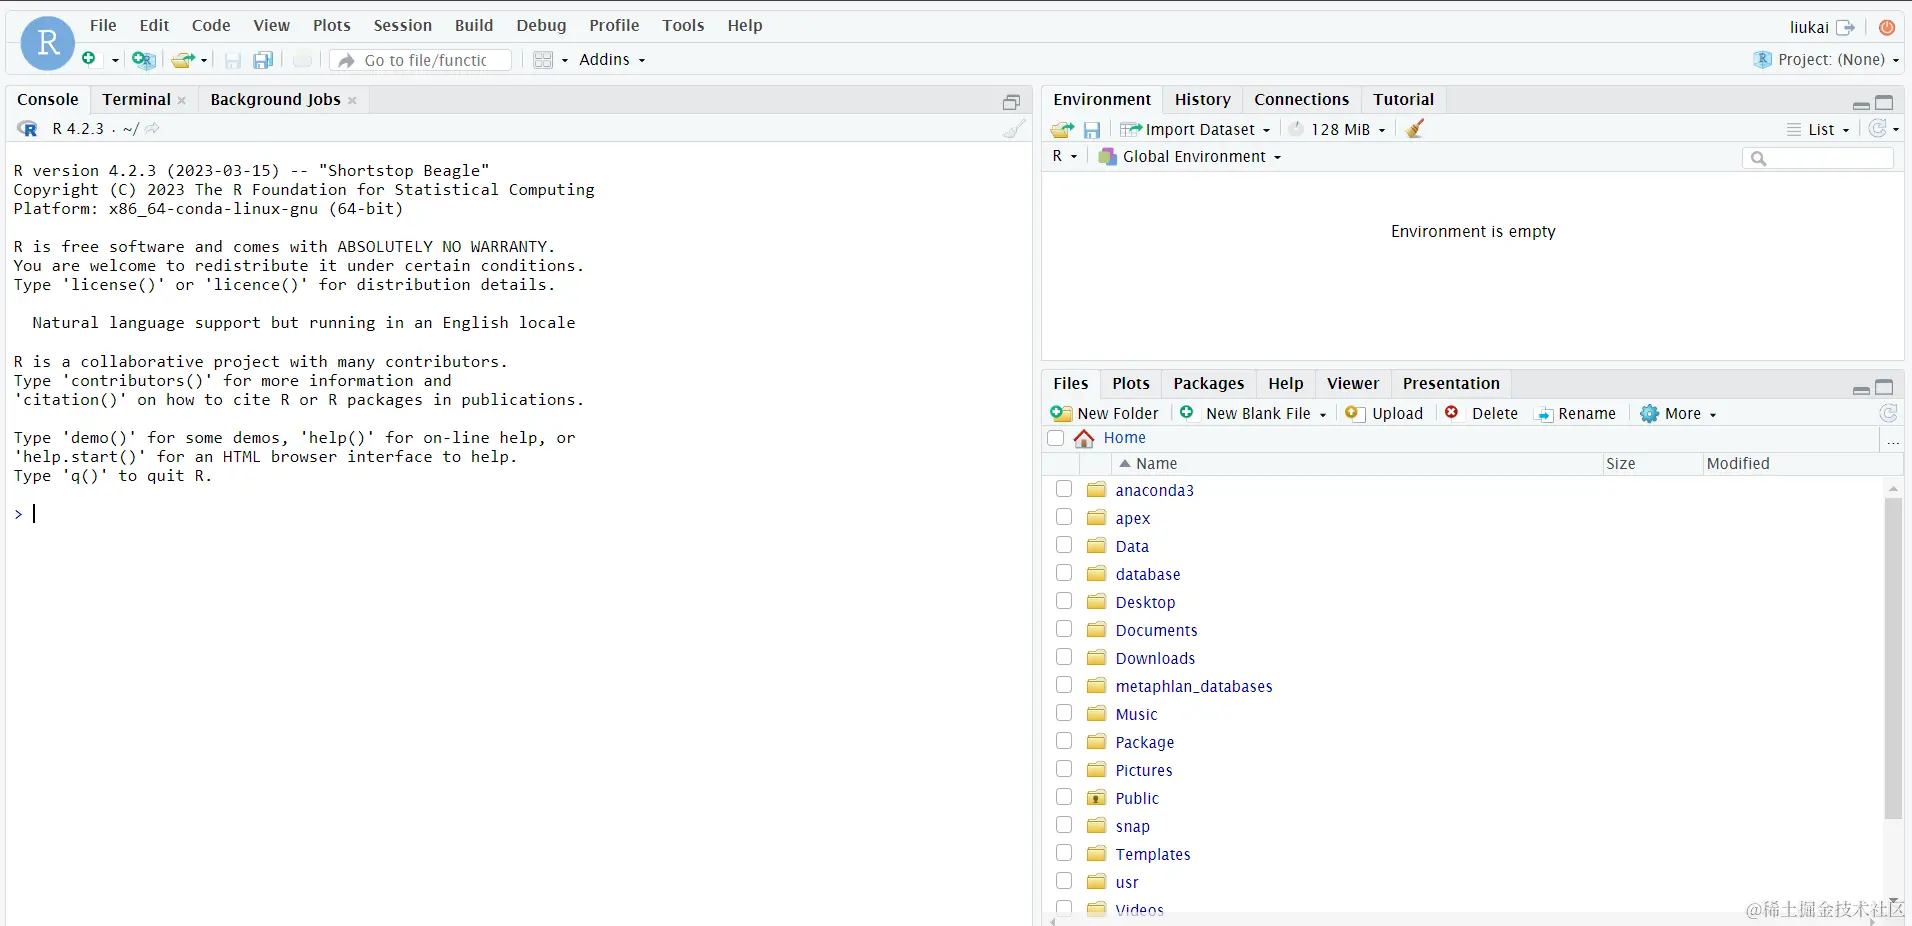
Task: Click the Print document icon
Action: click(302, 60)
